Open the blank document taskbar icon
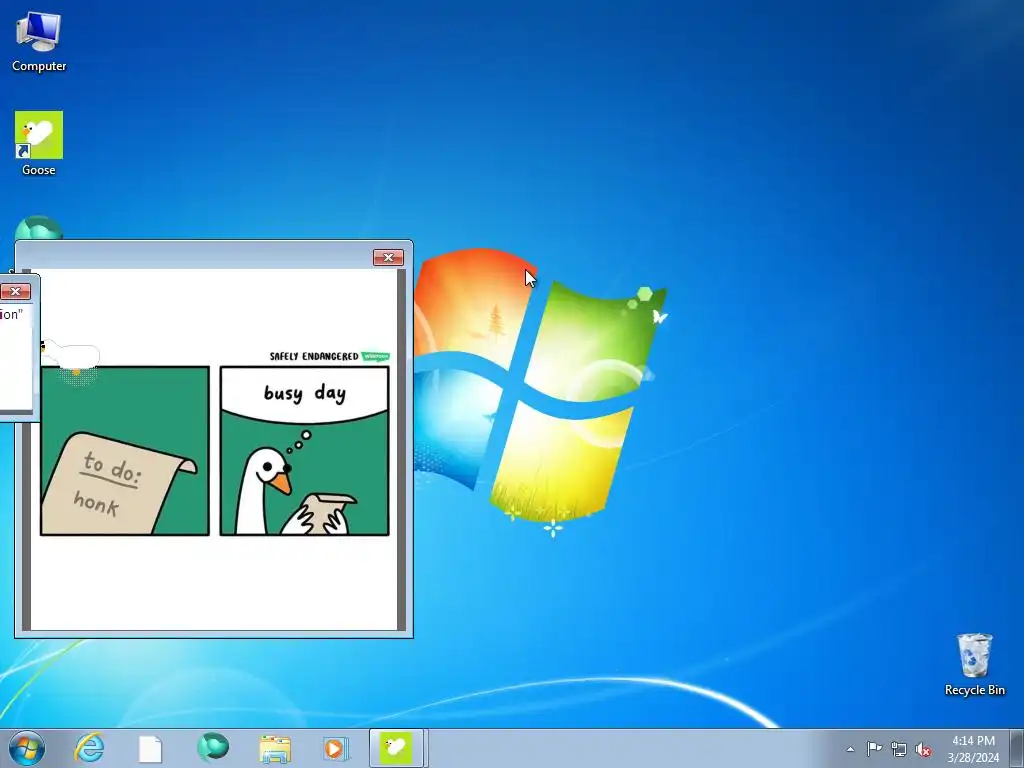 click(x=150, y=748)
